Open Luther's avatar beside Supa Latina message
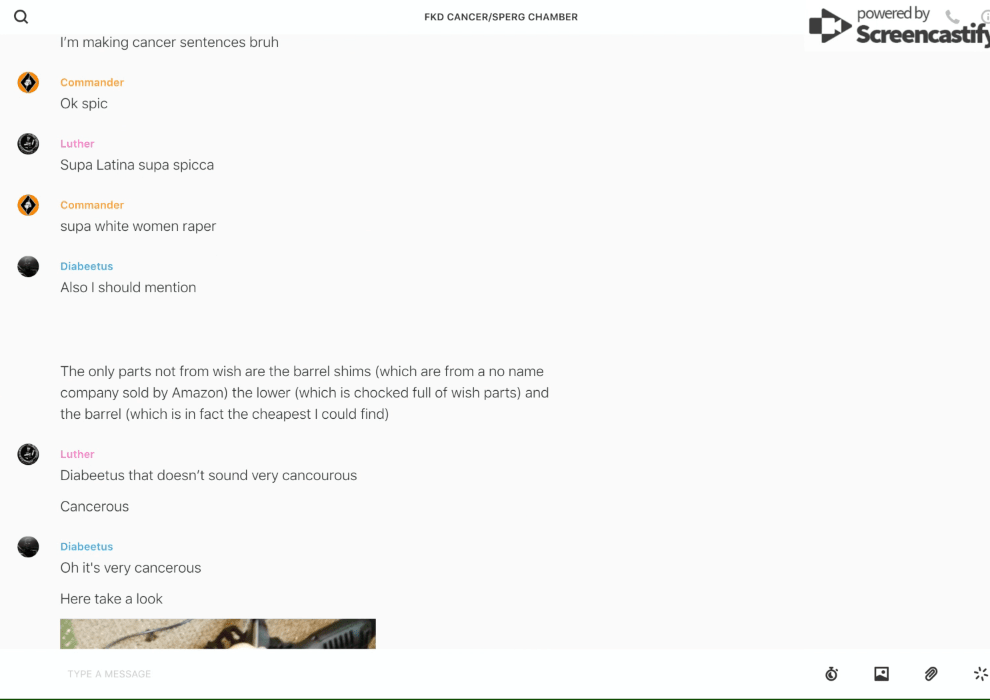Image resolution: width=990 pixels, height=700 pixels. click(x=28, y=144)
